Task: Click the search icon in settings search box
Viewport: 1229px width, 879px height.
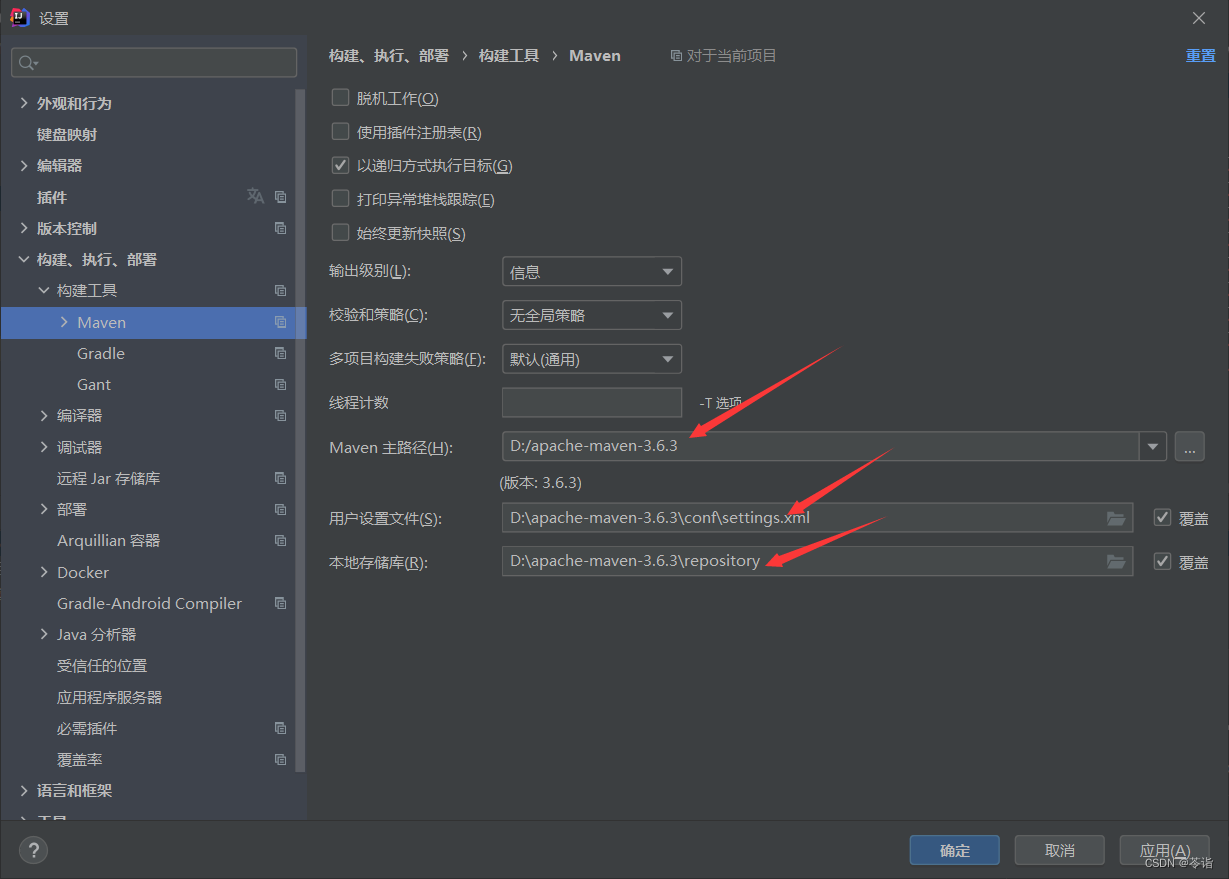Action: point(27,62)
